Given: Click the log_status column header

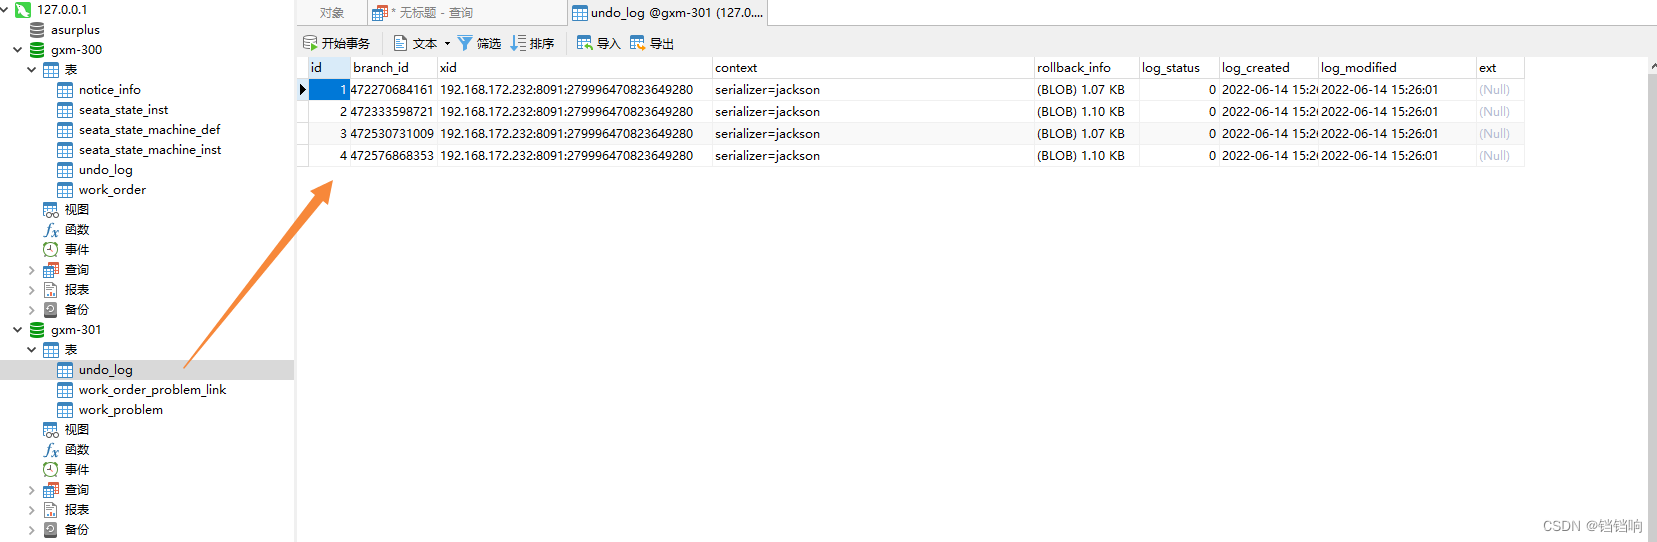Looking at the screenshot, I should [x=1179, y=68].
